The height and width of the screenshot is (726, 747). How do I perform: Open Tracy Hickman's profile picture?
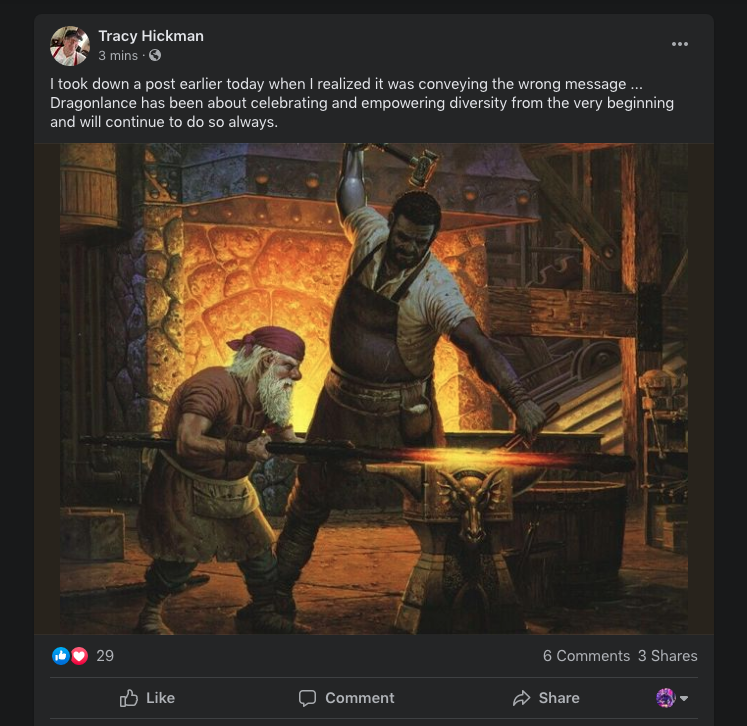70,46
